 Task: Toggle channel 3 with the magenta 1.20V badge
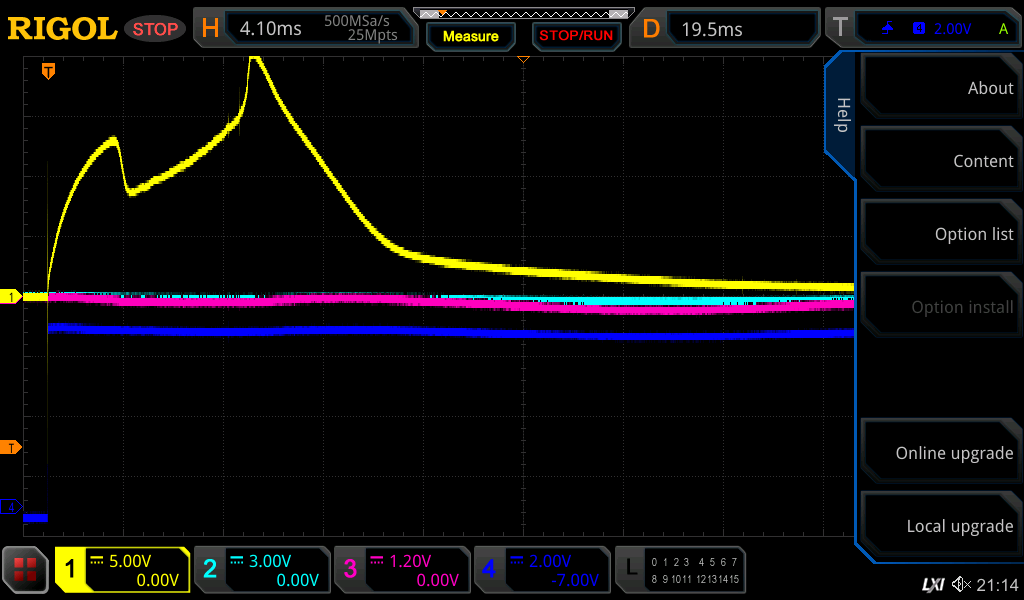(x=402, y=570)
